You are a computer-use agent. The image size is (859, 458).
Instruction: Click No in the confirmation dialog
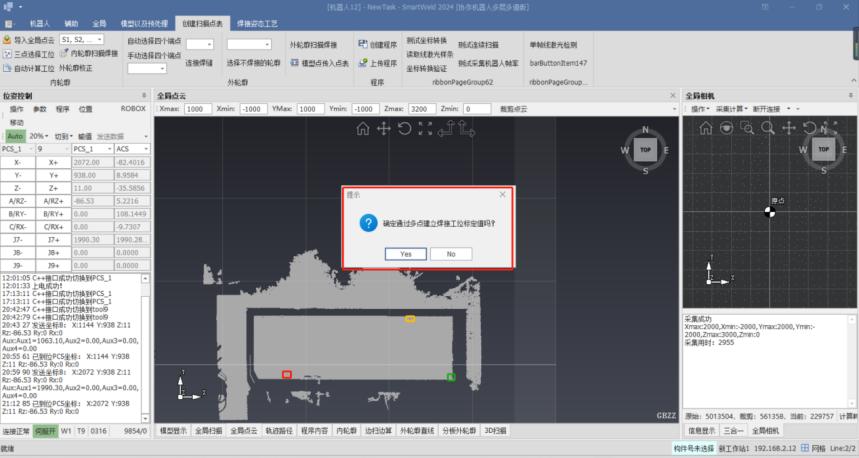451,254
